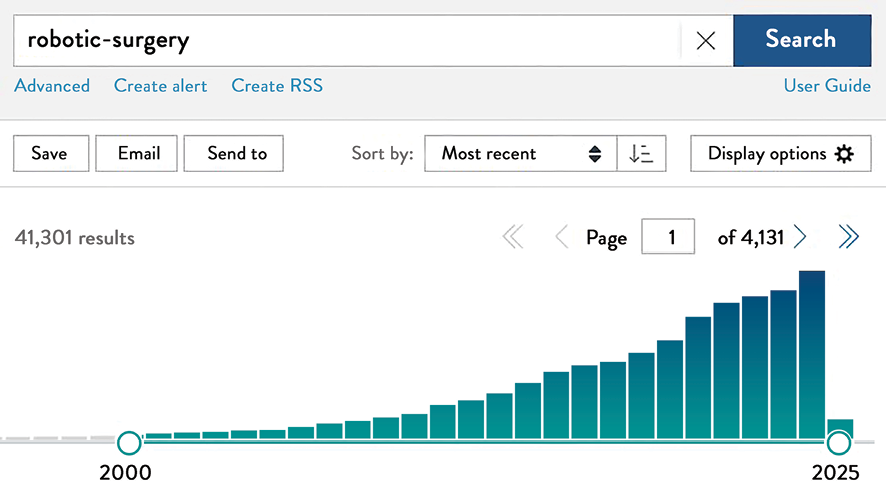Open Display options gear menu
Image resolution: width=886 pixels, height=493 pixels.
(780, 153)
